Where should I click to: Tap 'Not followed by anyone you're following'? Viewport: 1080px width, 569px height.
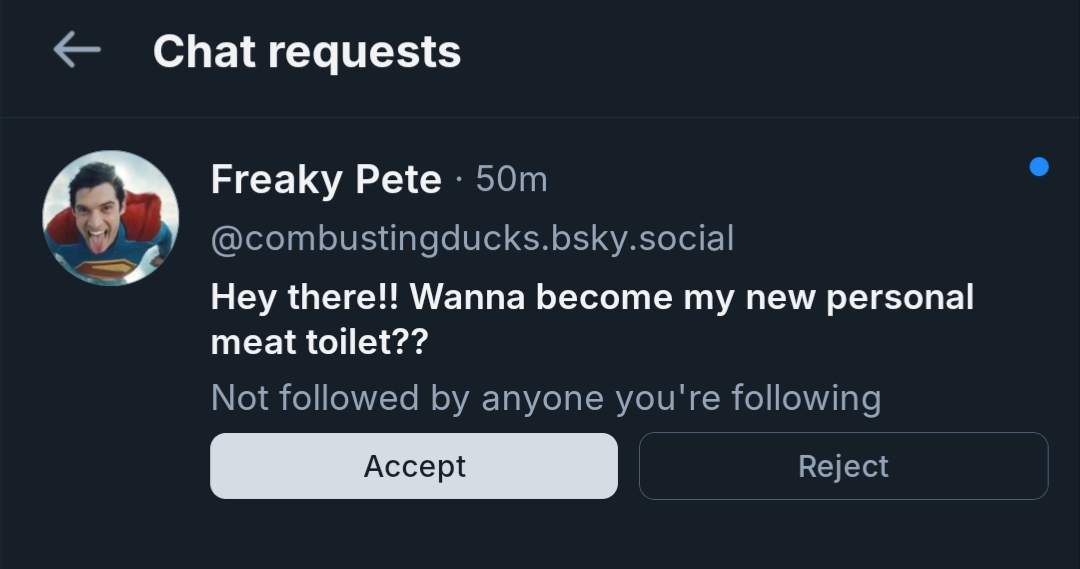(545, 398)
